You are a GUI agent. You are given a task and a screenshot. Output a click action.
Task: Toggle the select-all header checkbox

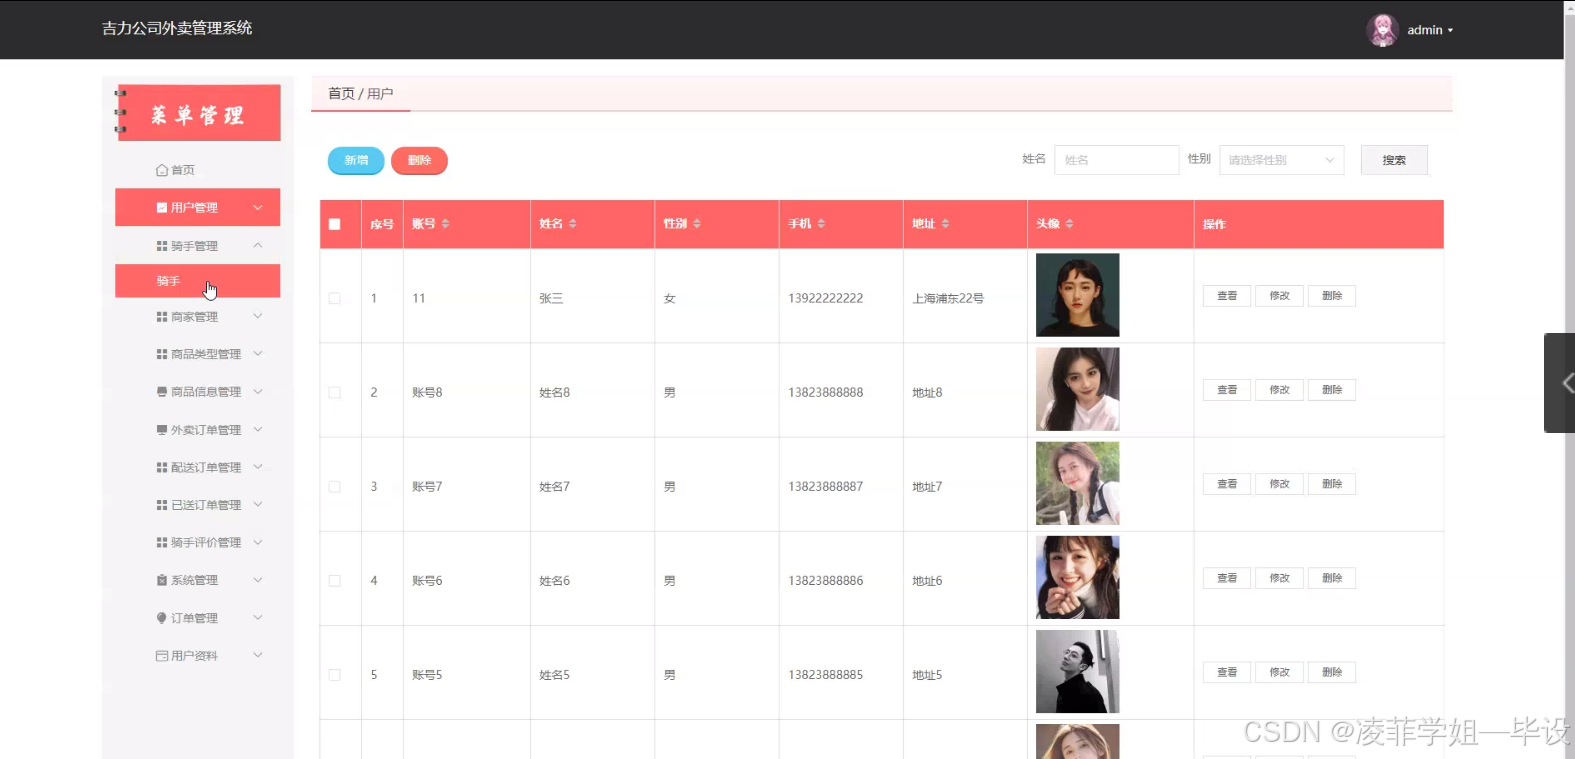pos(334,224)
